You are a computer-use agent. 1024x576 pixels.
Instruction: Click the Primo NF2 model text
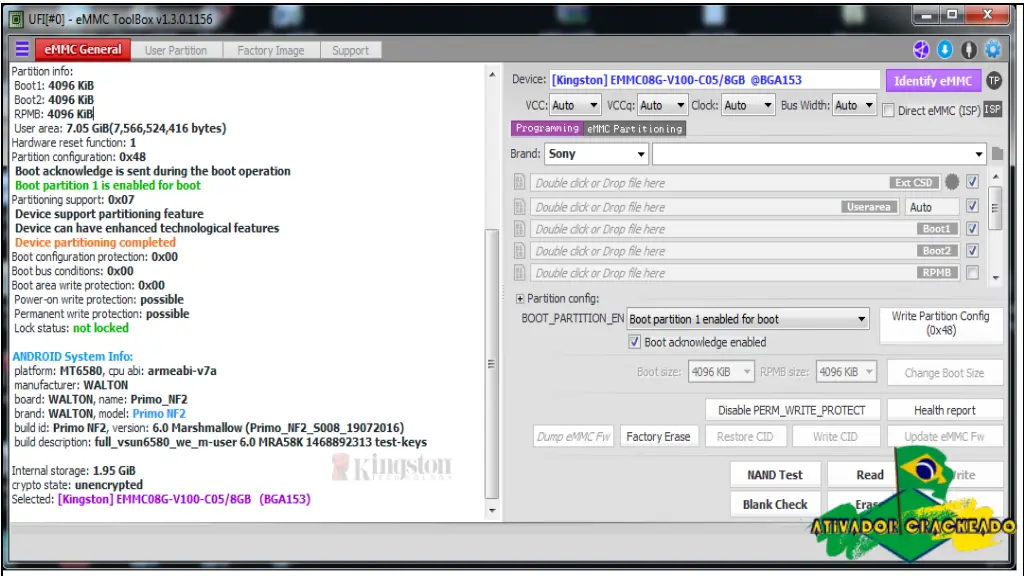[159, 413]
